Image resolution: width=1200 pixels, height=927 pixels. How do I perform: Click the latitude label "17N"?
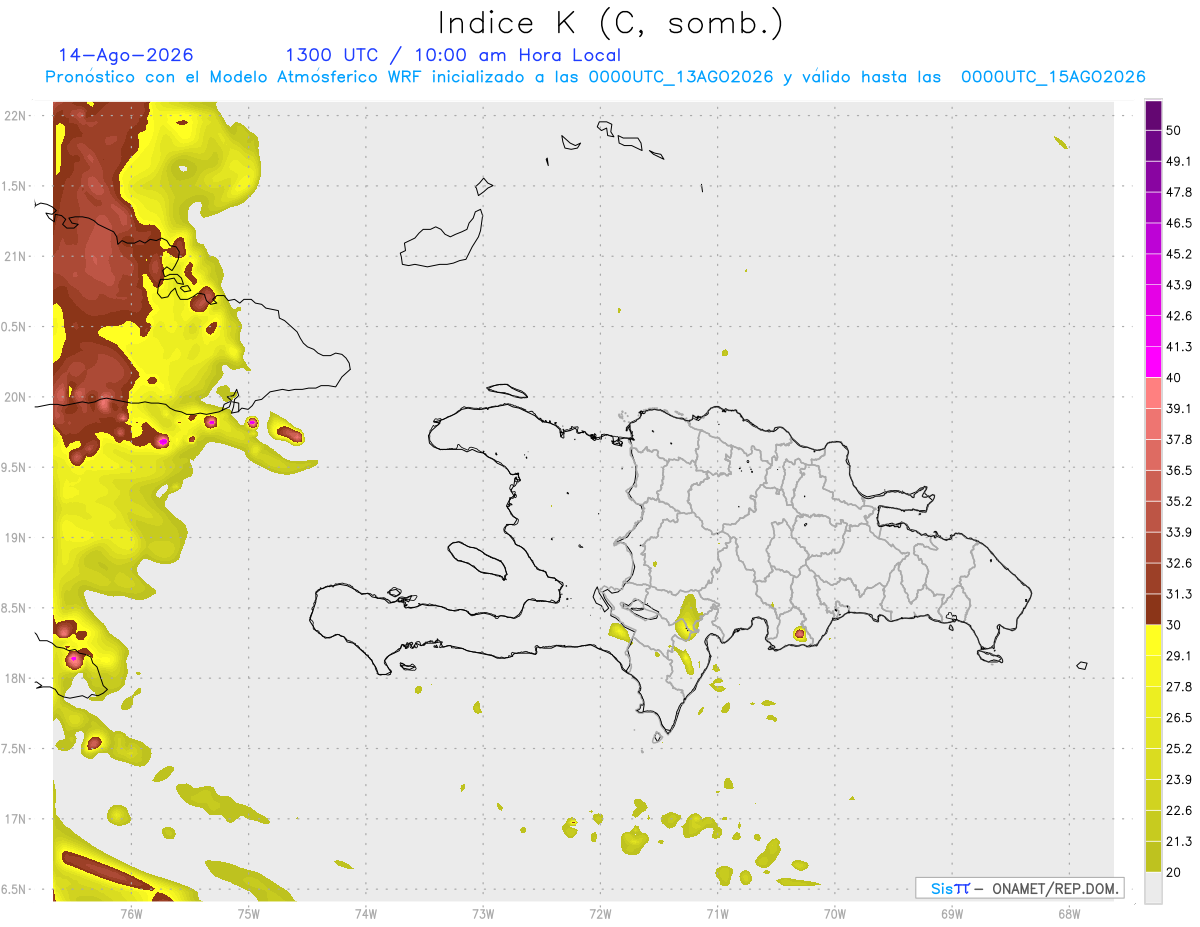coord(16,819)
